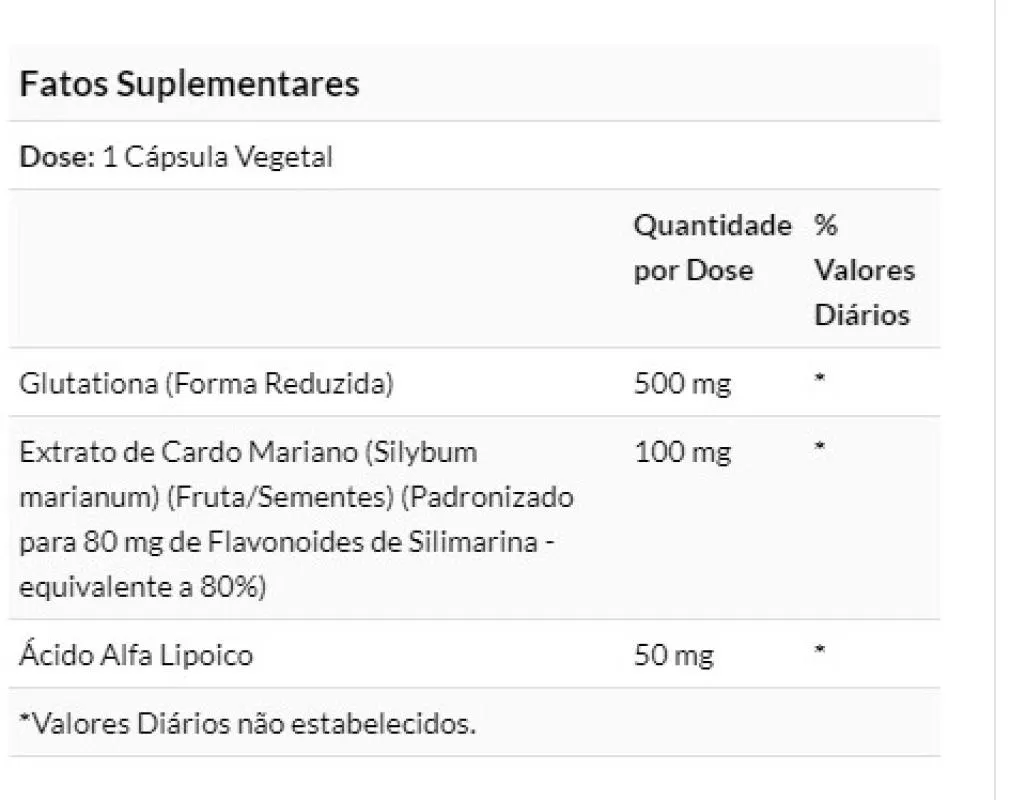This screenshot has height=800, width=1026.
Task: Click the word Padronizado
Action: 487,497
